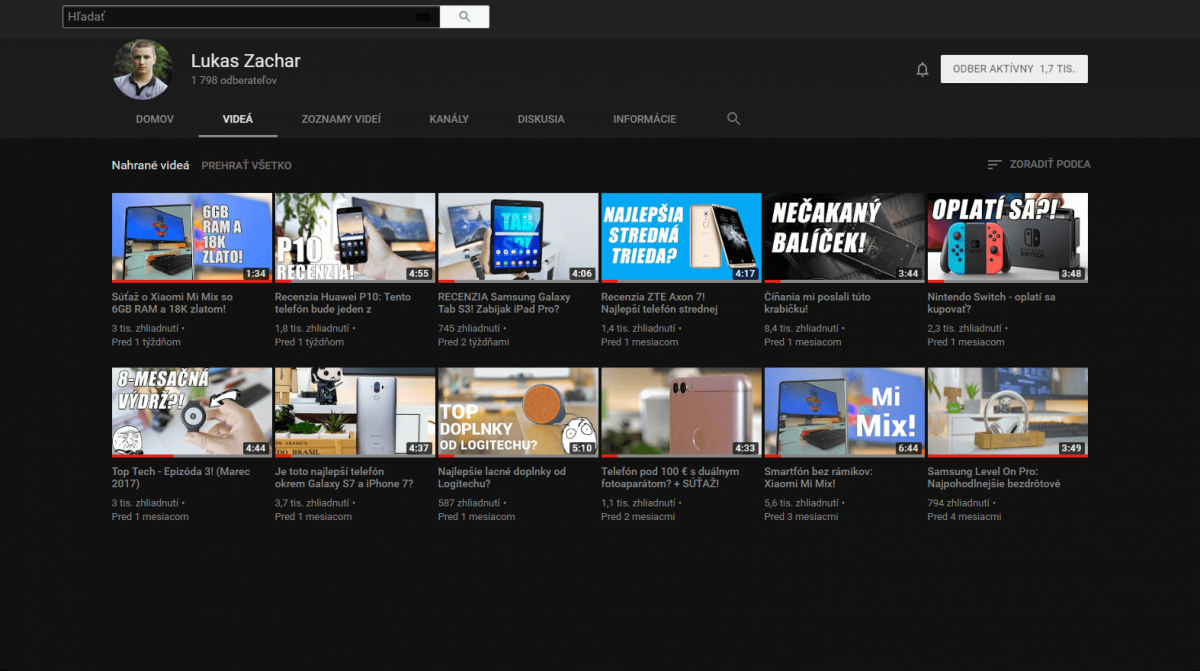This screenshot has height=671, width=1200.
Task: Click the 5,6 tis. zhliadnutí count
Action: click(801, 503)
